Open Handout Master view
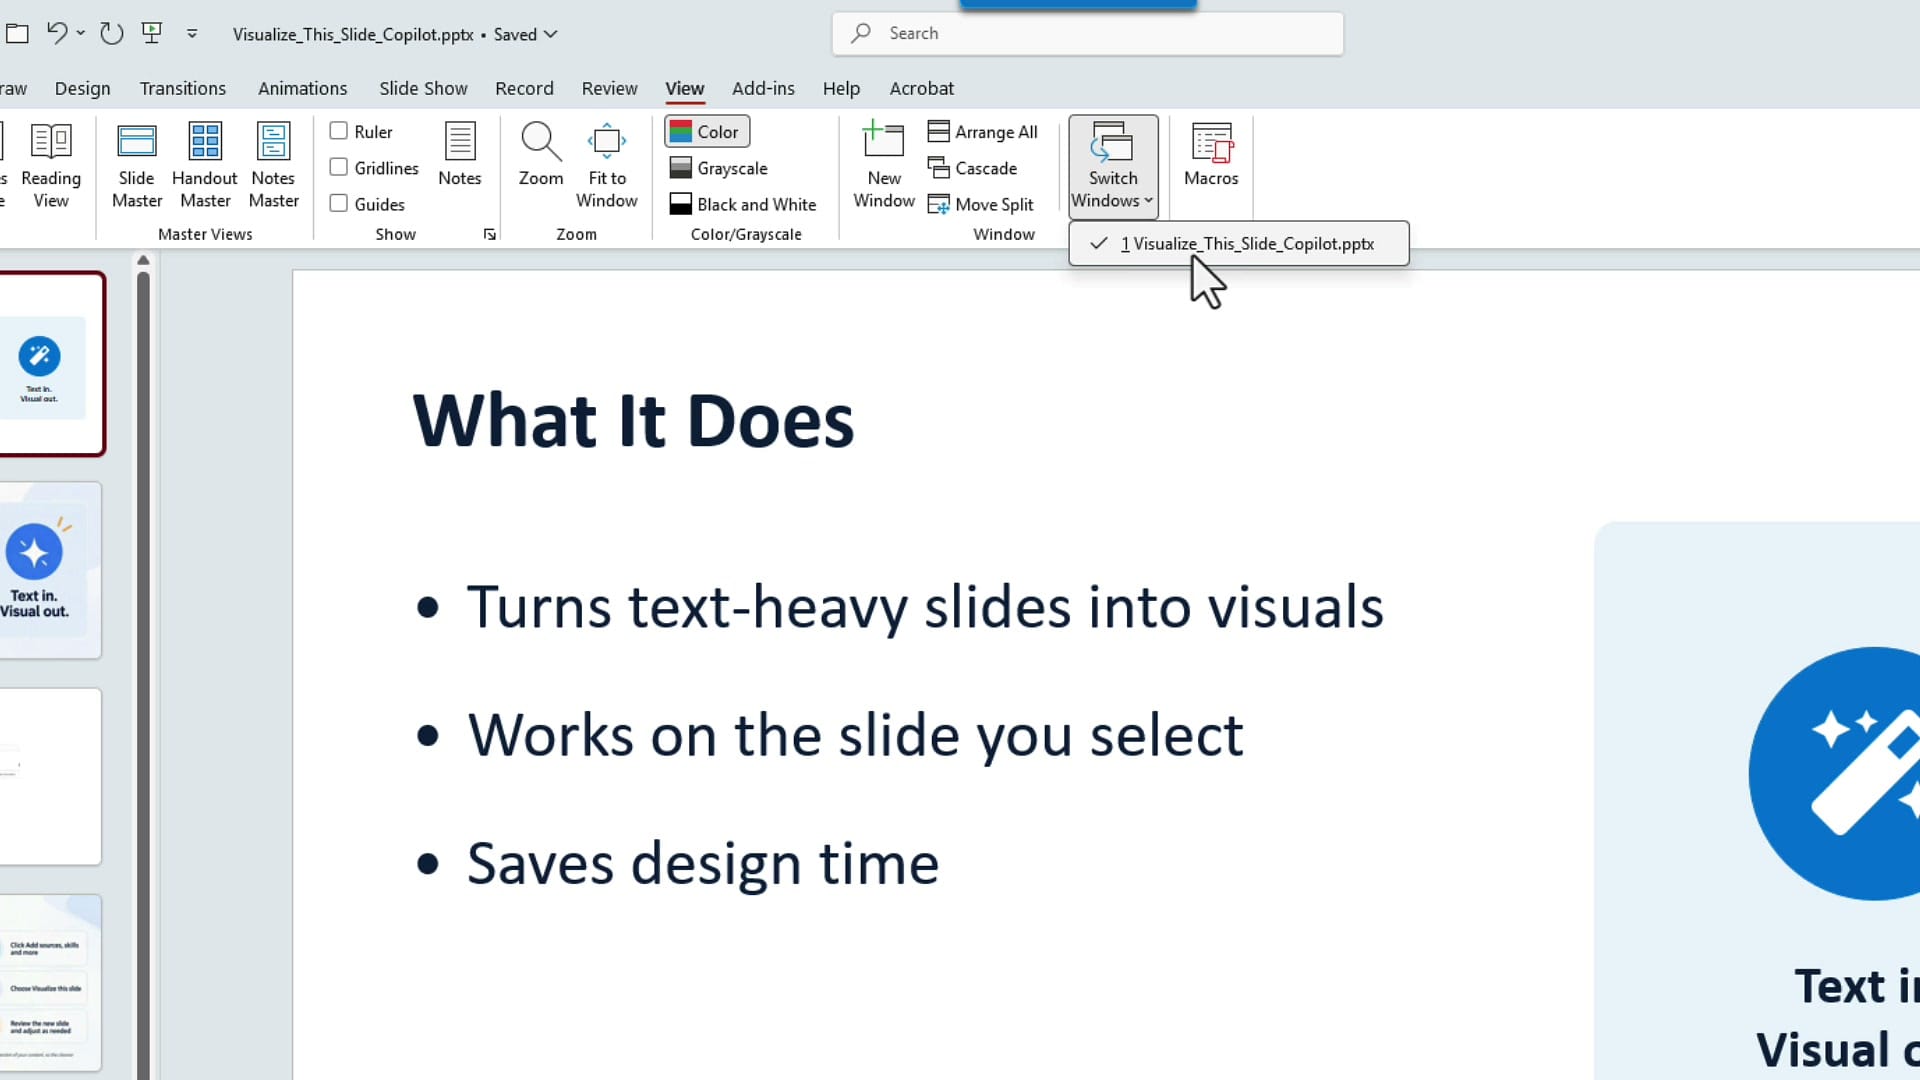1920x1080 pixels. pyautogui.click(x=205, y=165)
